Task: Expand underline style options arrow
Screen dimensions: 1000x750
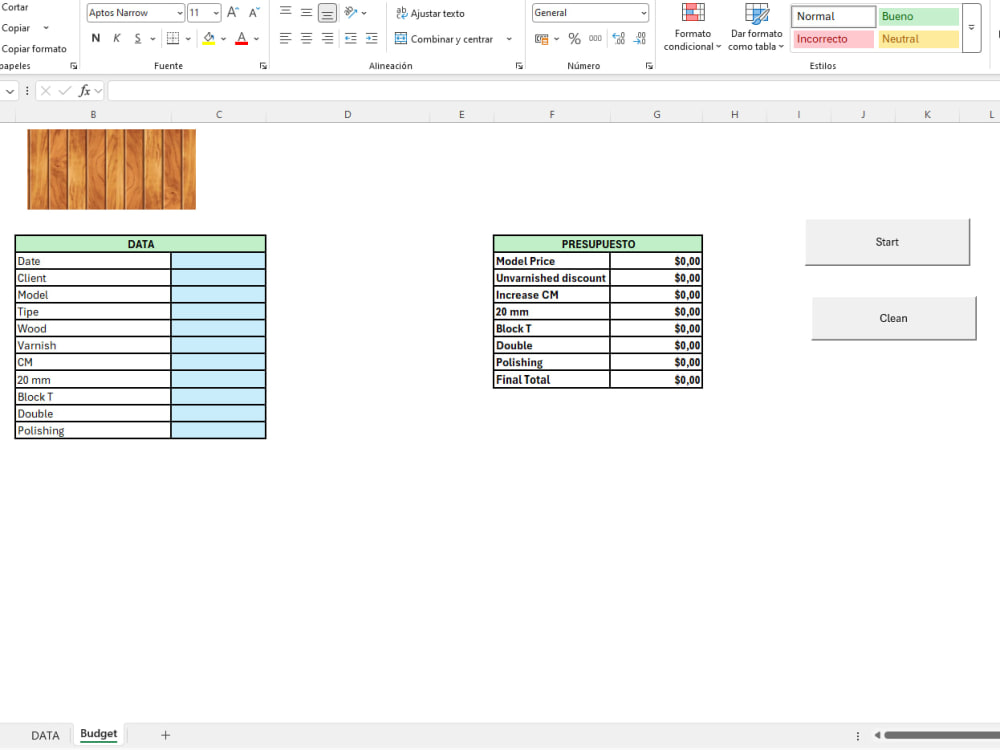Action: point(153,39)
